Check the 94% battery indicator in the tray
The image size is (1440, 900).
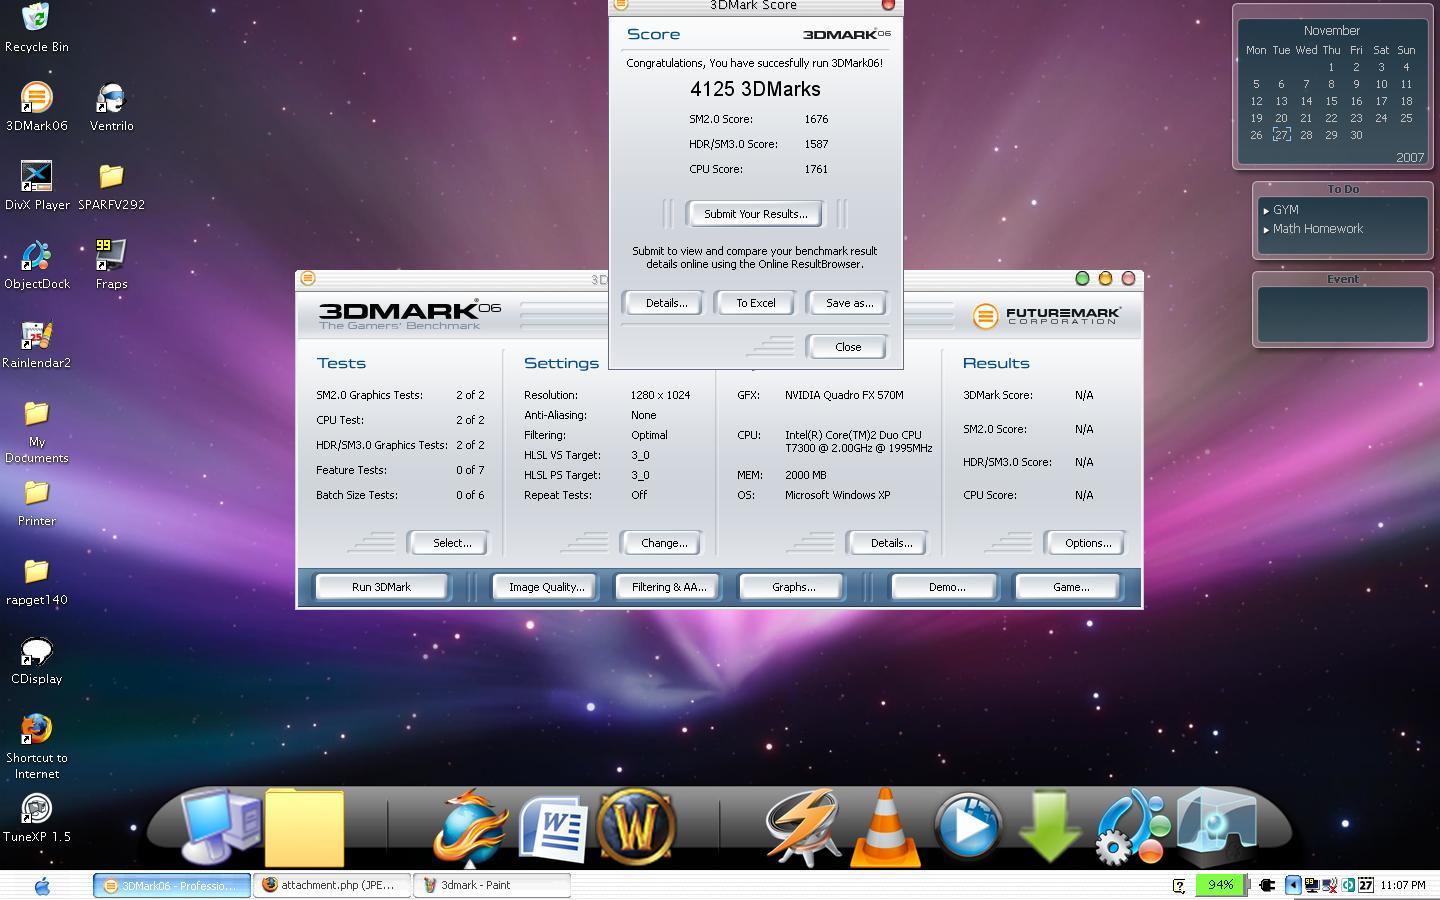coord(1222,885)
